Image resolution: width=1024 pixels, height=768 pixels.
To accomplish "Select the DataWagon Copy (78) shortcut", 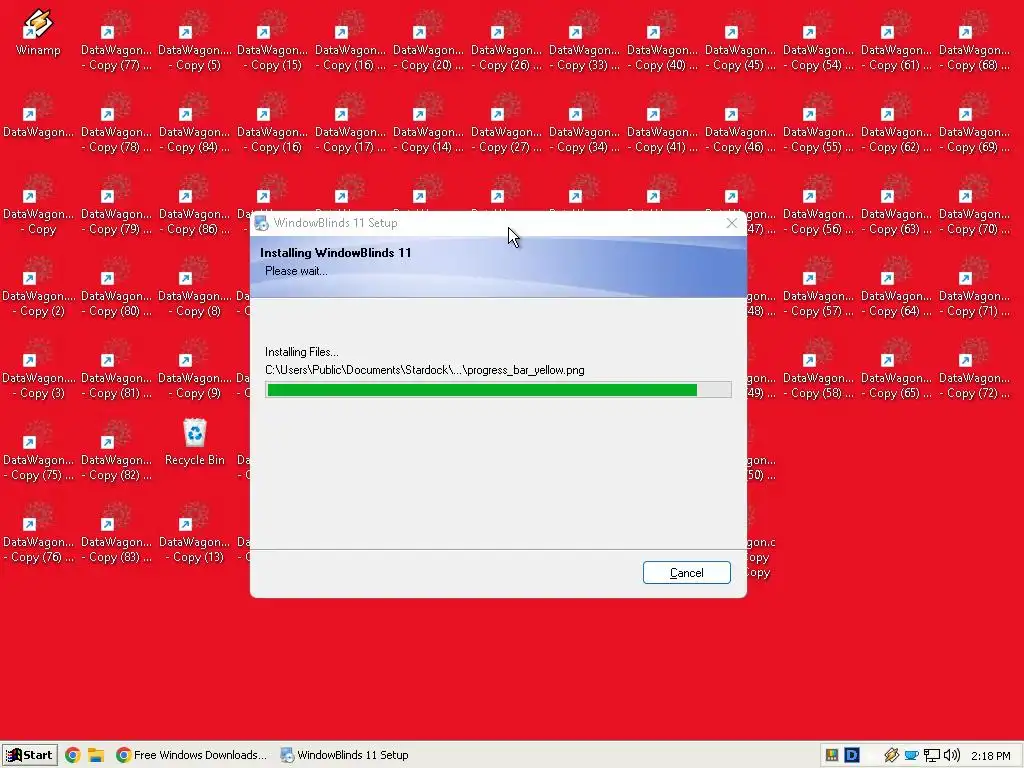I will (x=116, y=124).
